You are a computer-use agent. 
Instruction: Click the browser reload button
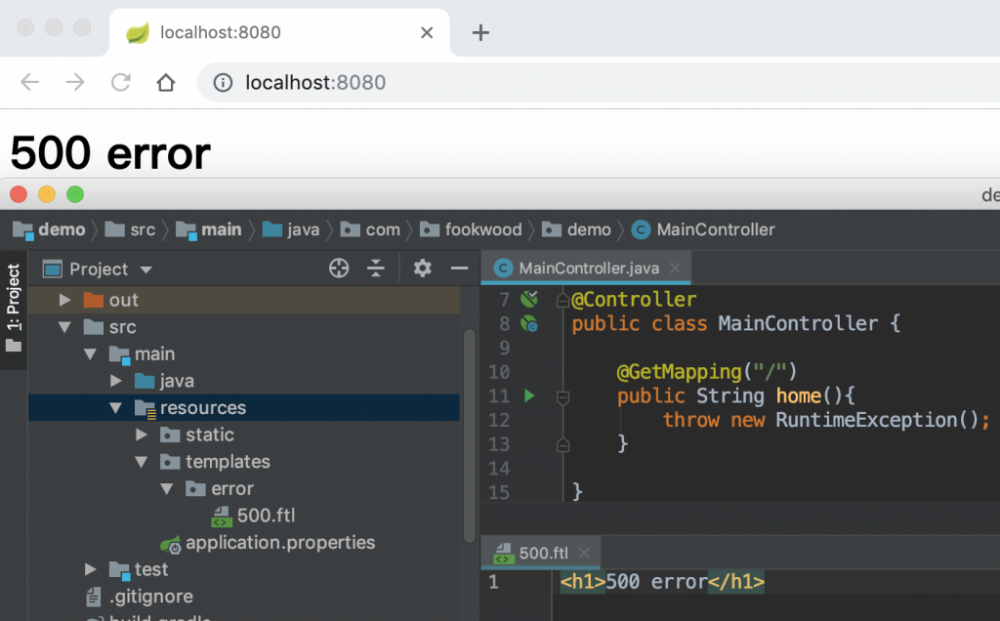(121, 82)
